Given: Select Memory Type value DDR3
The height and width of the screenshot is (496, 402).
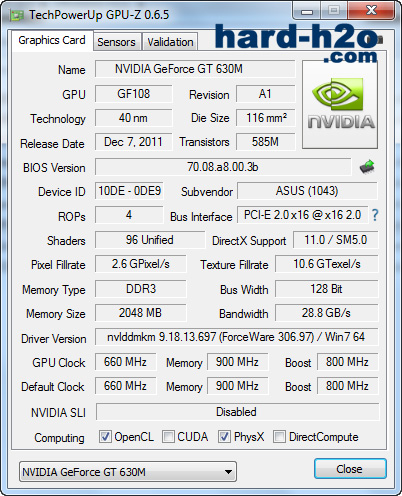Looking at the screenshot, I should tap(141, 289).
